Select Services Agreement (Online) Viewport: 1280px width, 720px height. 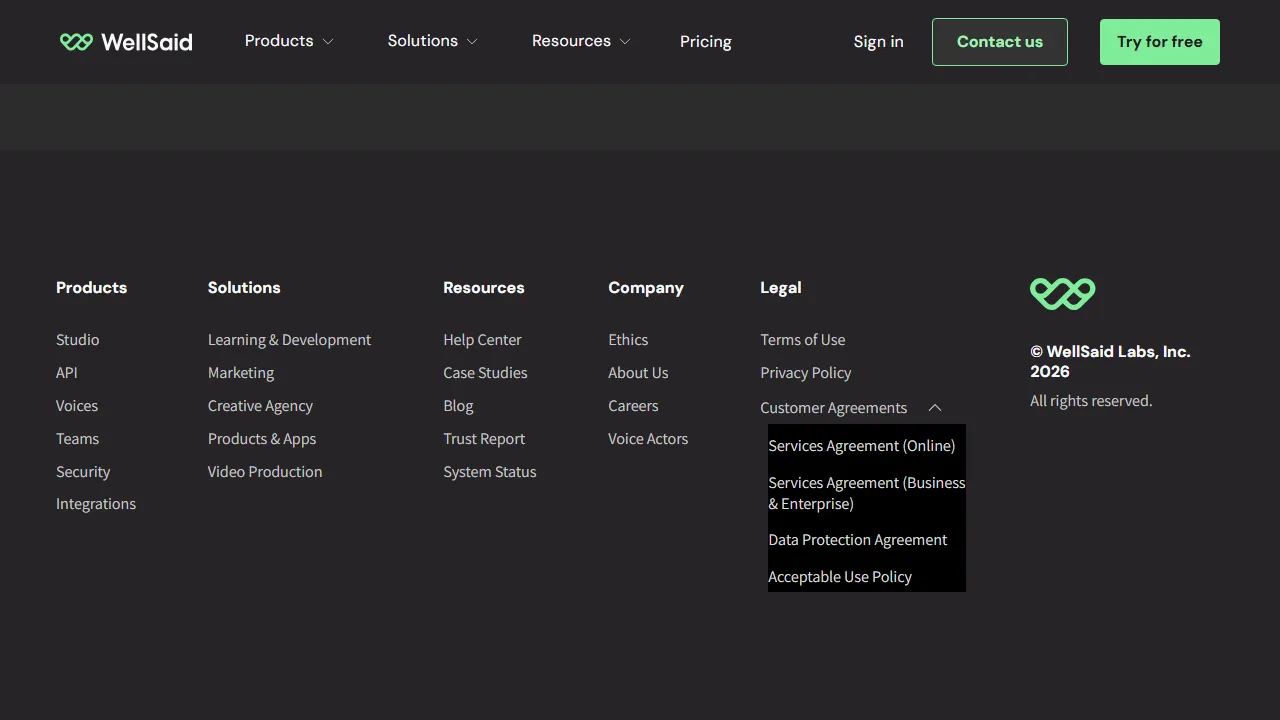862,446
